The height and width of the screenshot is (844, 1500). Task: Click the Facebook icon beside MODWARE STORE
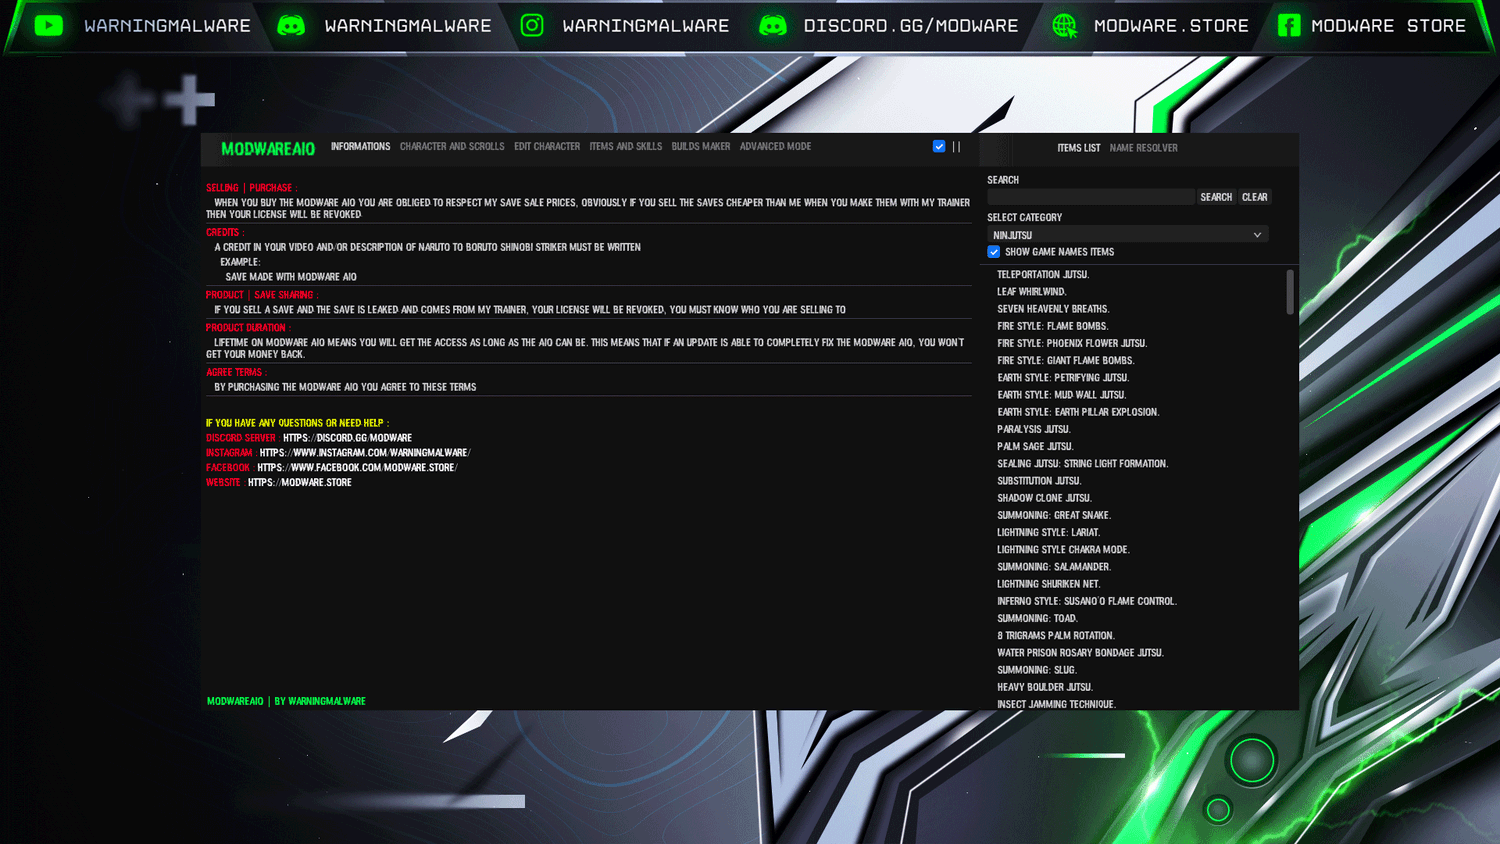(1289, 25)
